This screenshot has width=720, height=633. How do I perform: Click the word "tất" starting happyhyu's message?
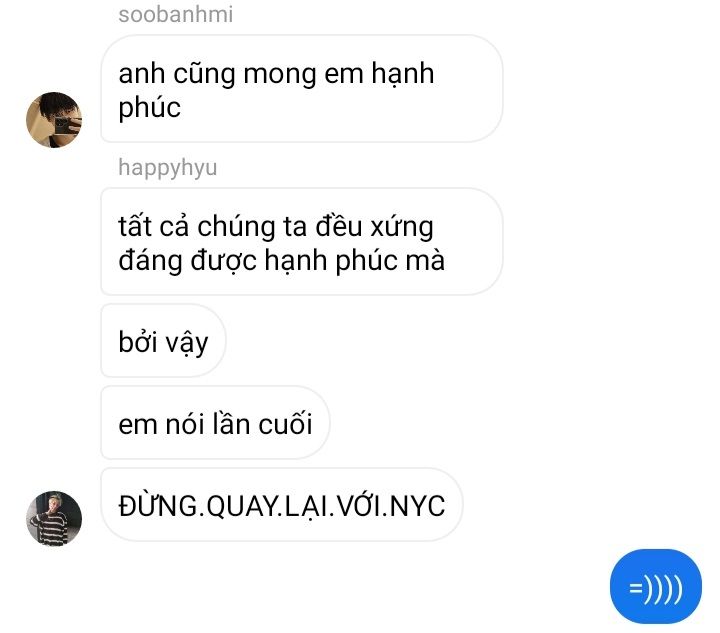coord(135,225)
